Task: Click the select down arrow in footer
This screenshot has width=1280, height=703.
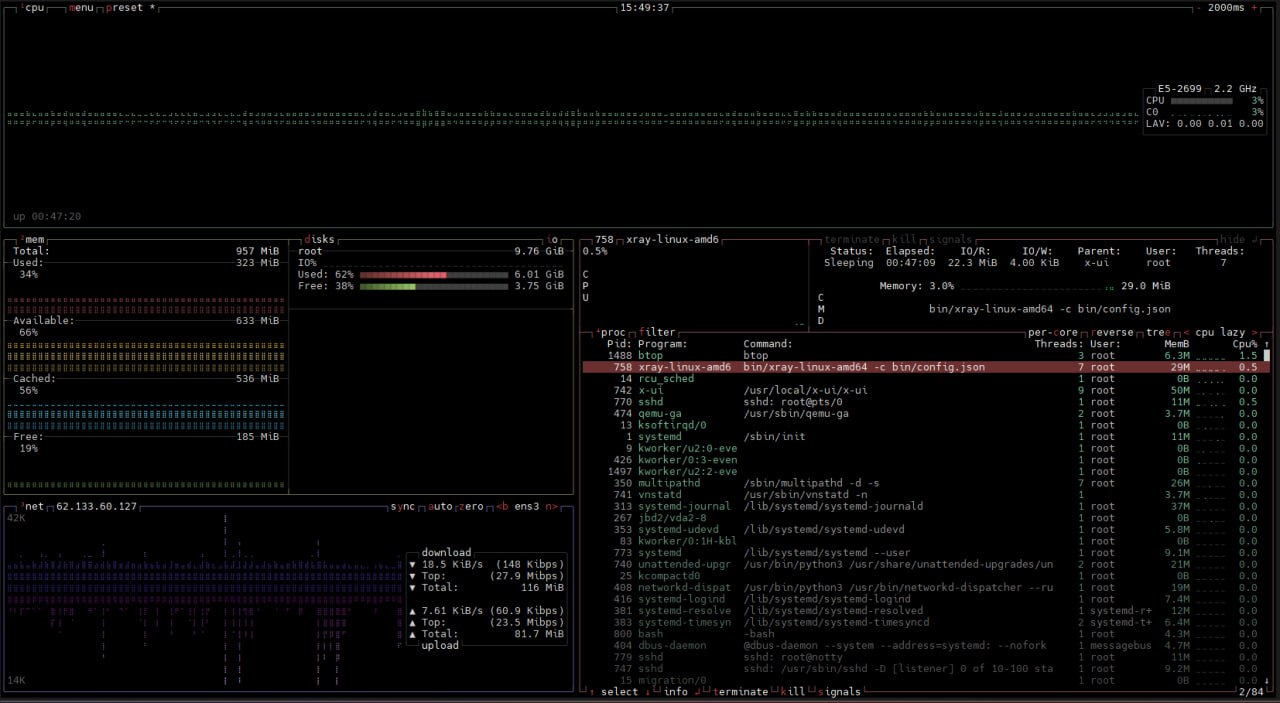Action: pyautogui.click(x=647, y=692)
